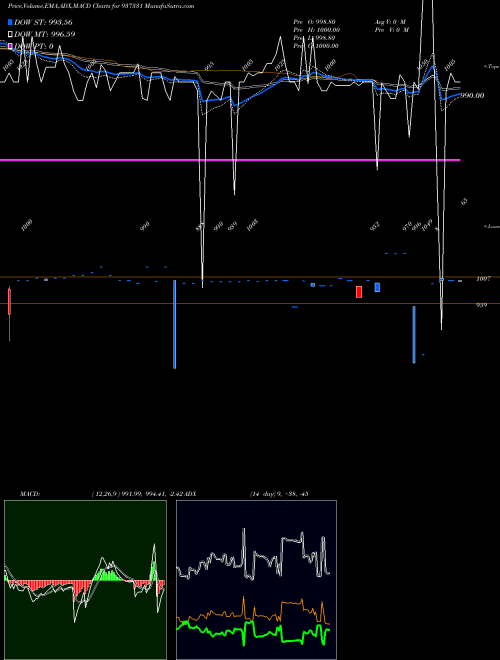Click the chart title mentioning MunafaSutra.com
The height and width of the screenshot is (660, 500).
point(101,6)
